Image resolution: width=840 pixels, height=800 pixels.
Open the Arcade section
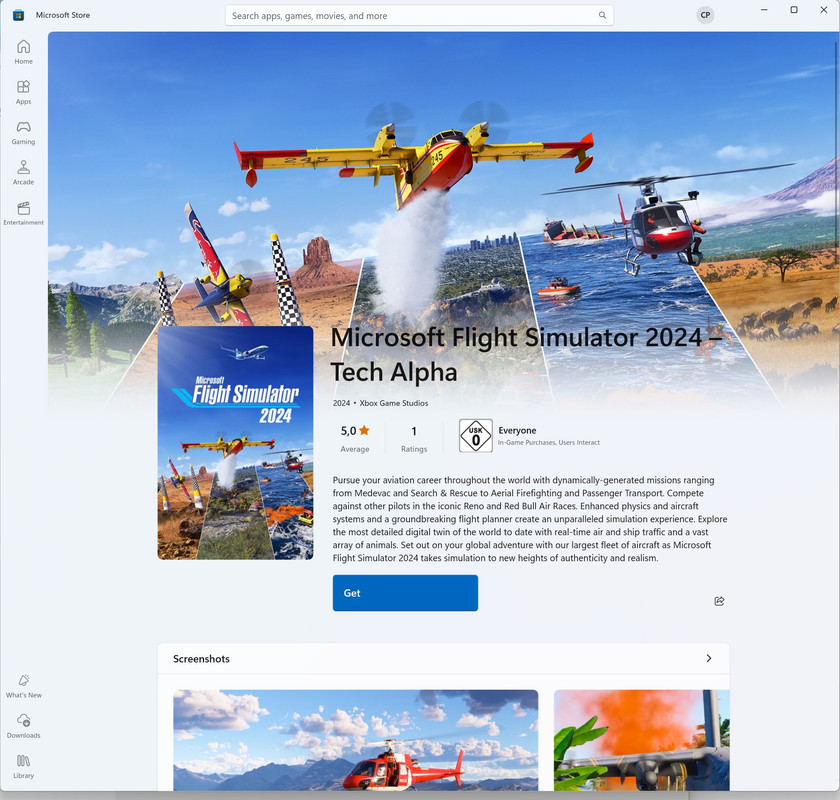pyautogui.click(x=24, y=173)
